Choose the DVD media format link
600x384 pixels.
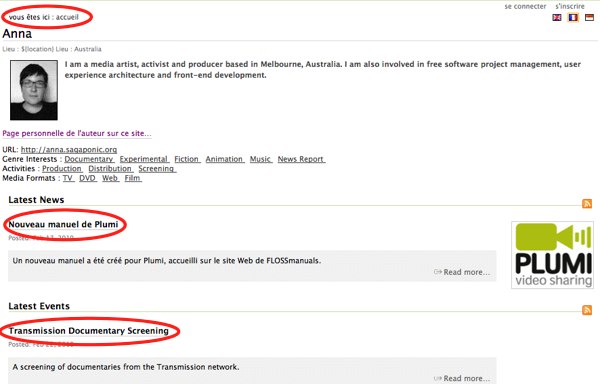[88, 178]
